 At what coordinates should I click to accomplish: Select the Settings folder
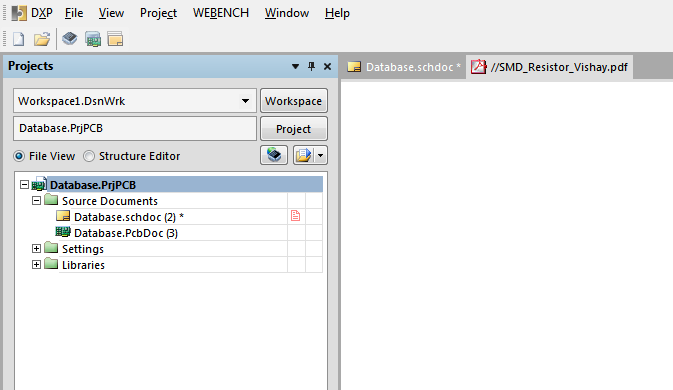83,249
